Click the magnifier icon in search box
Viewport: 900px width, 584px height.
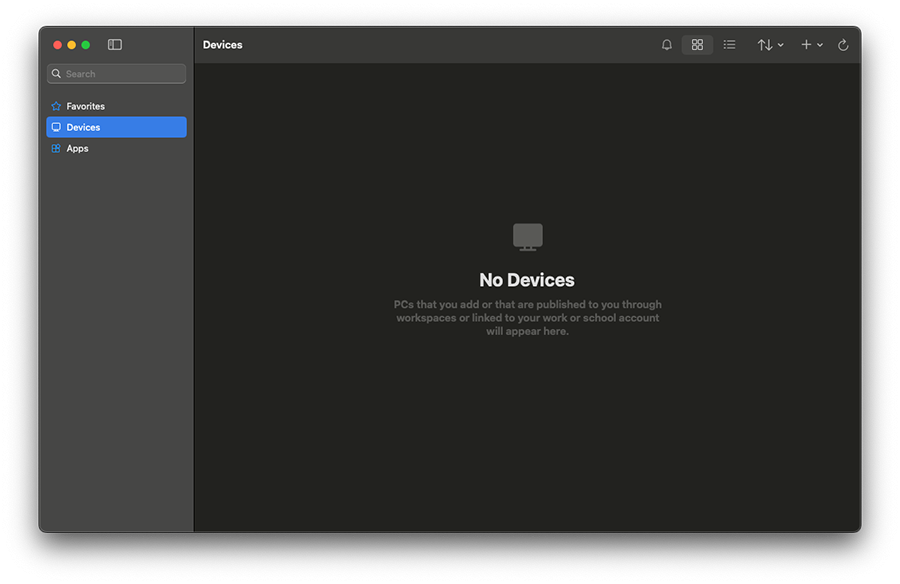(x=56, y=74)
